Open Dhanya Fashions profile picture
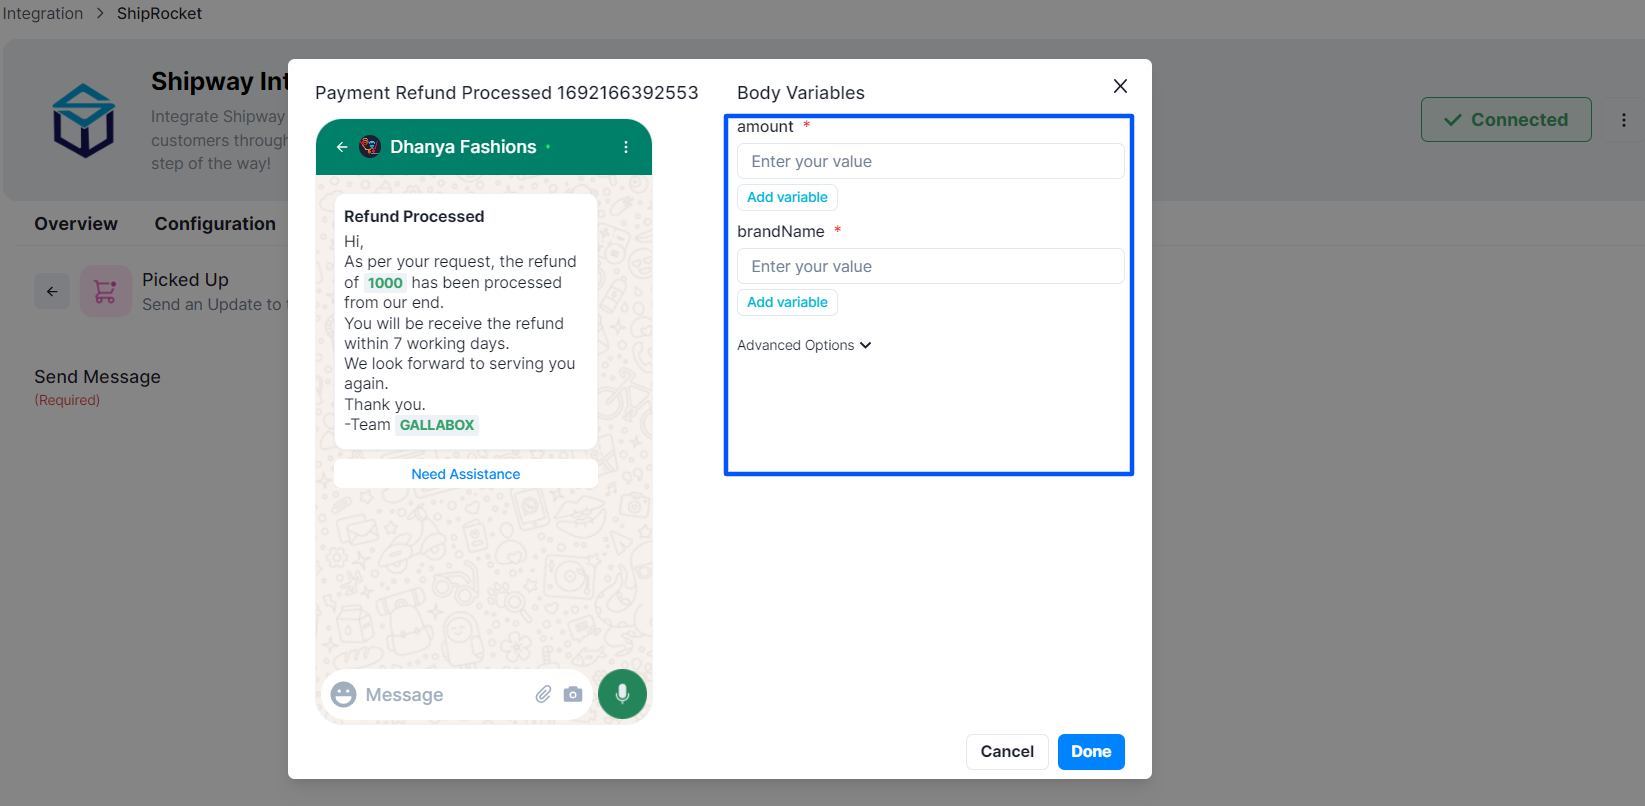 point(370,147)
